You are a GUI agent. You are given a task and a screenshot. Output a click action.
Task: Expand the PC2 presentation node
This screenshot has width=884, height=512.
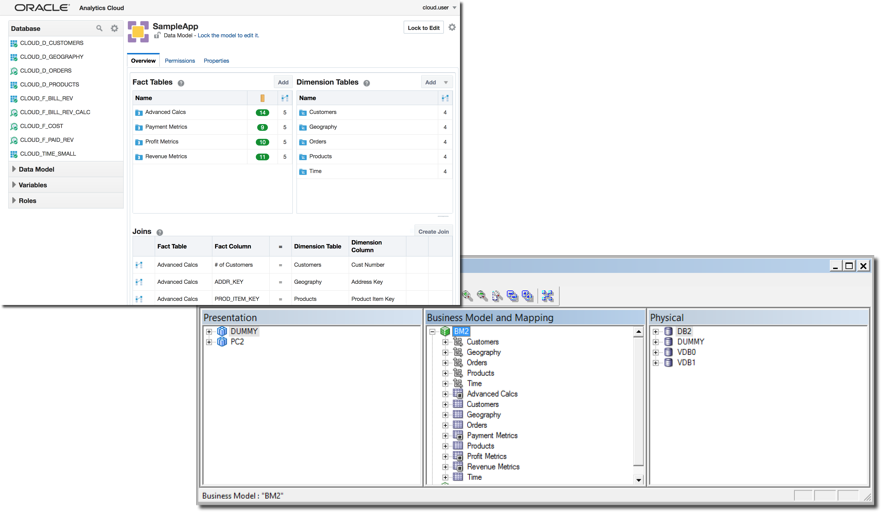tap(209, 342)
